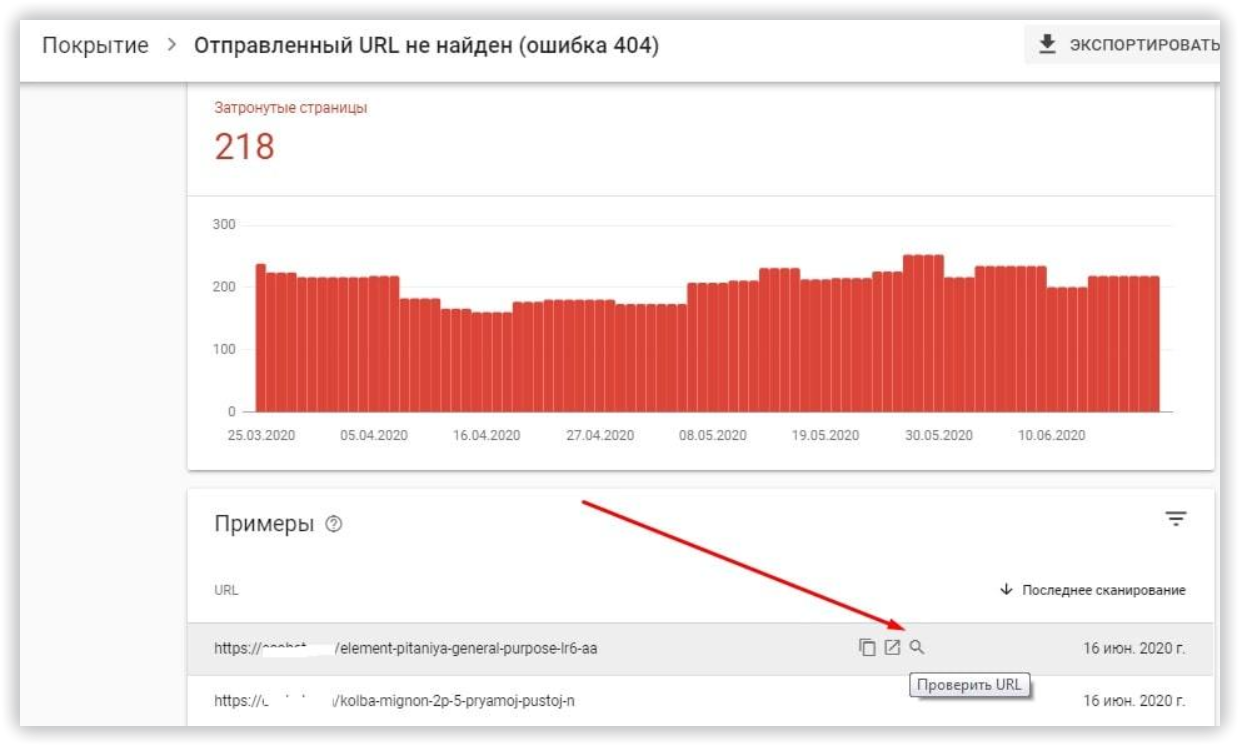This screenshot has height=746, width=1240.
Task: Click the URL column header
Action: pos(226,590)
